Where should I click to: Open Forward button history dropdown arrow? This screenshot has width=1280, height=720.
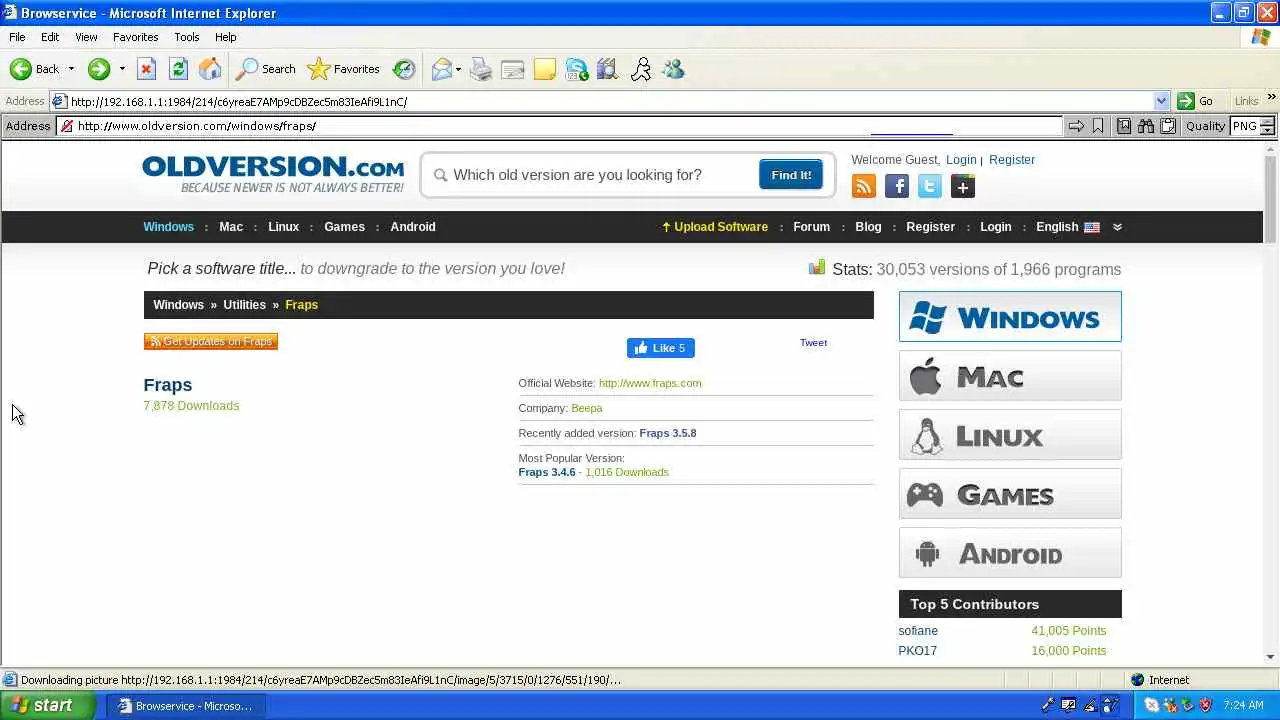pyautogui.click(x=122, y=69)
